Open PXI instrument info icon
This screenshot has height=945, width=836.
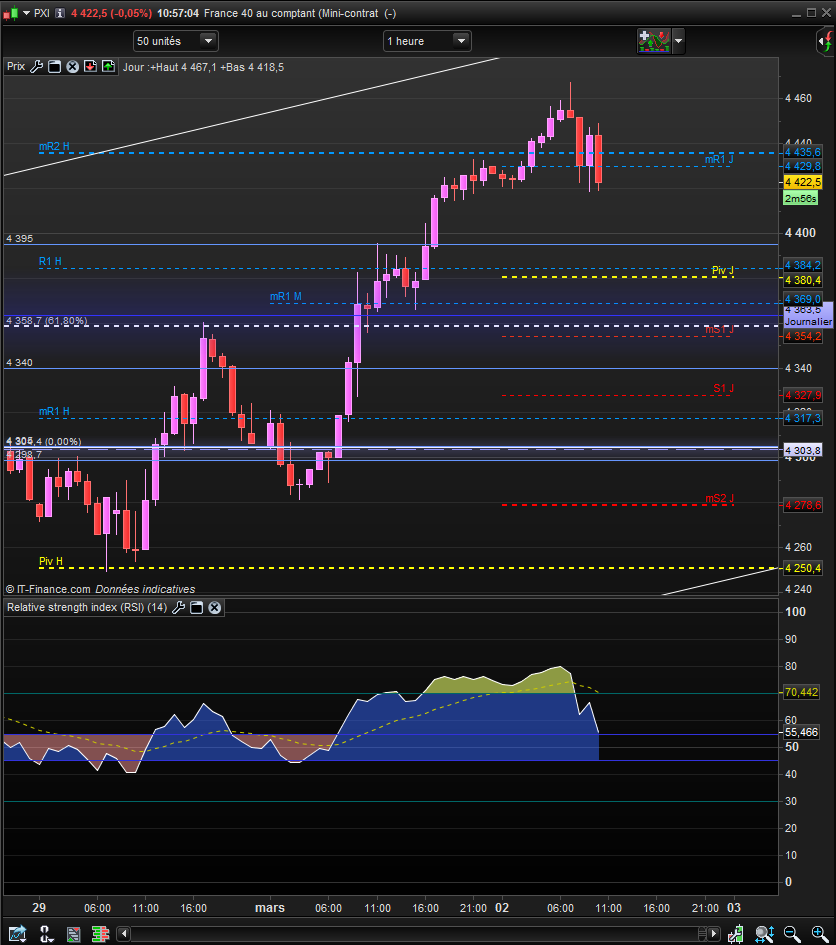coord(60,13)
